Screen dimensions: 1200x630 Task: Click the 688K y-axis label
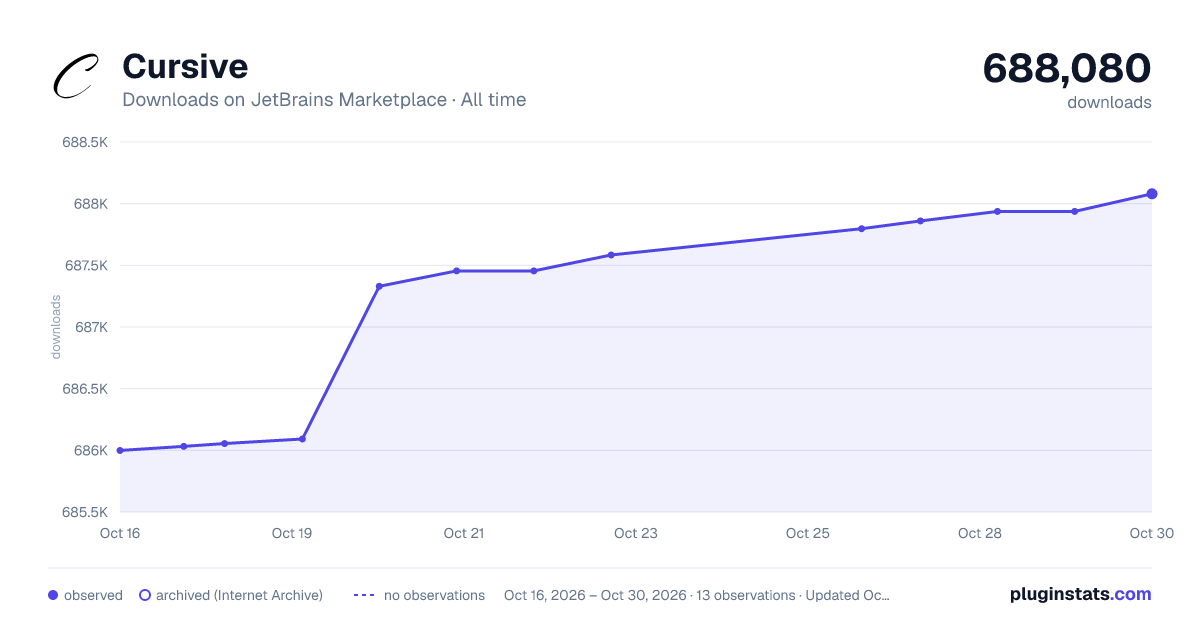click(x=90, y=204)
